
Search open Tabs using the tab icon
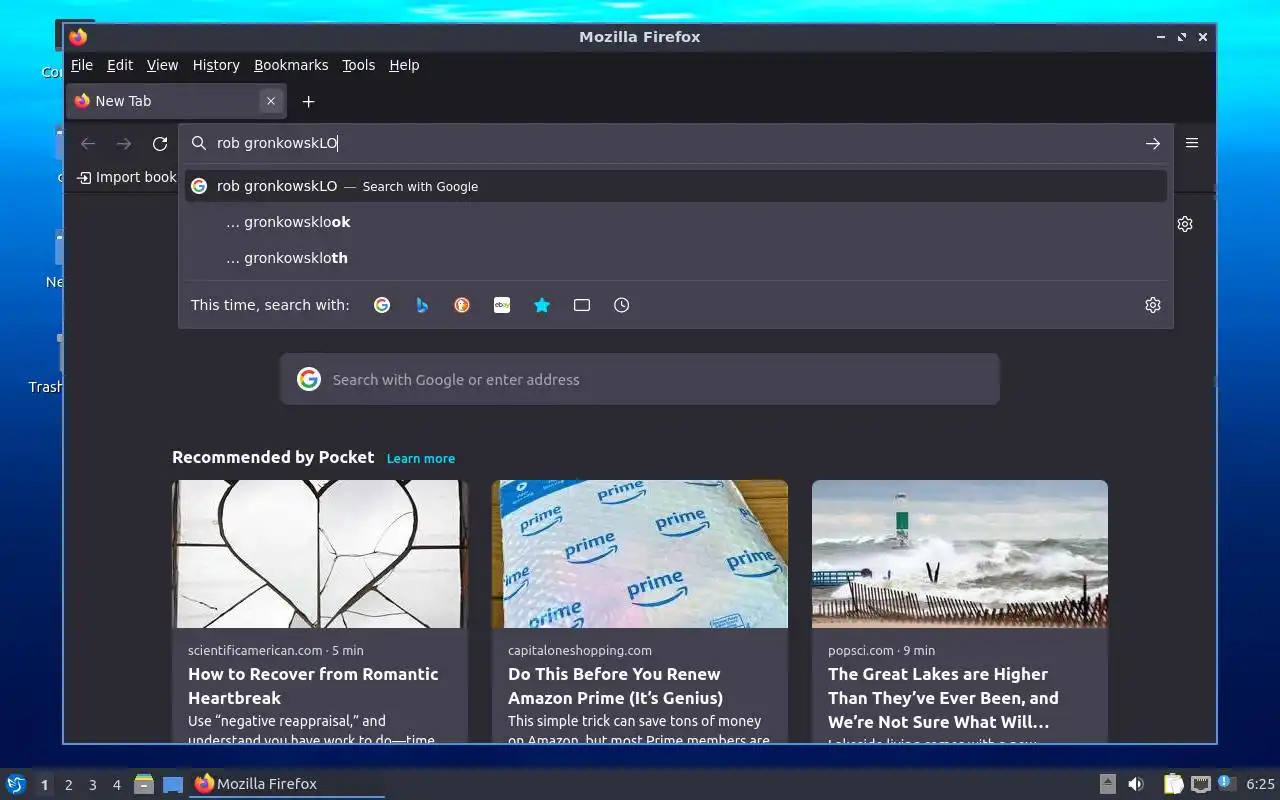[582, 305]
